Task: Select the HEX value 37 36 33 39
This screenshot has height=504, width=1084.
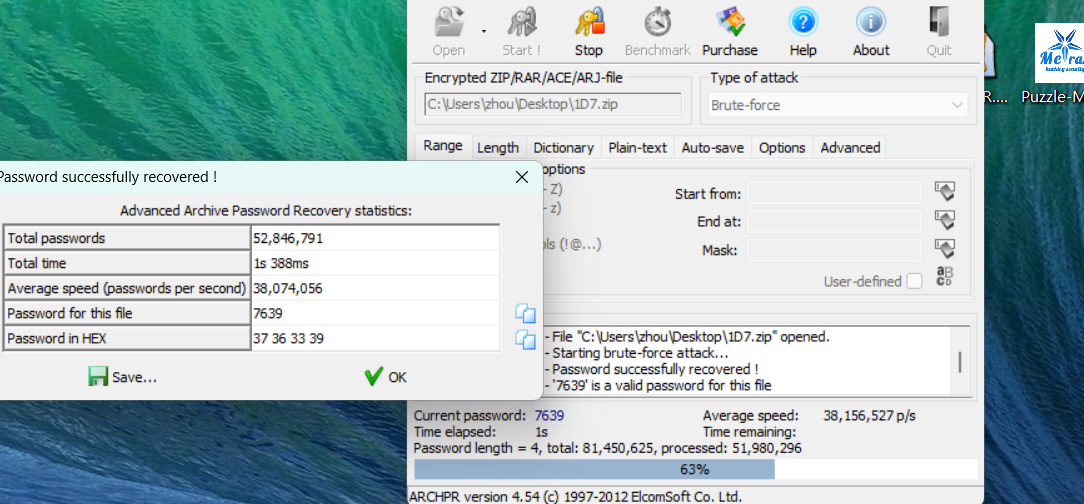Action: 375,338
